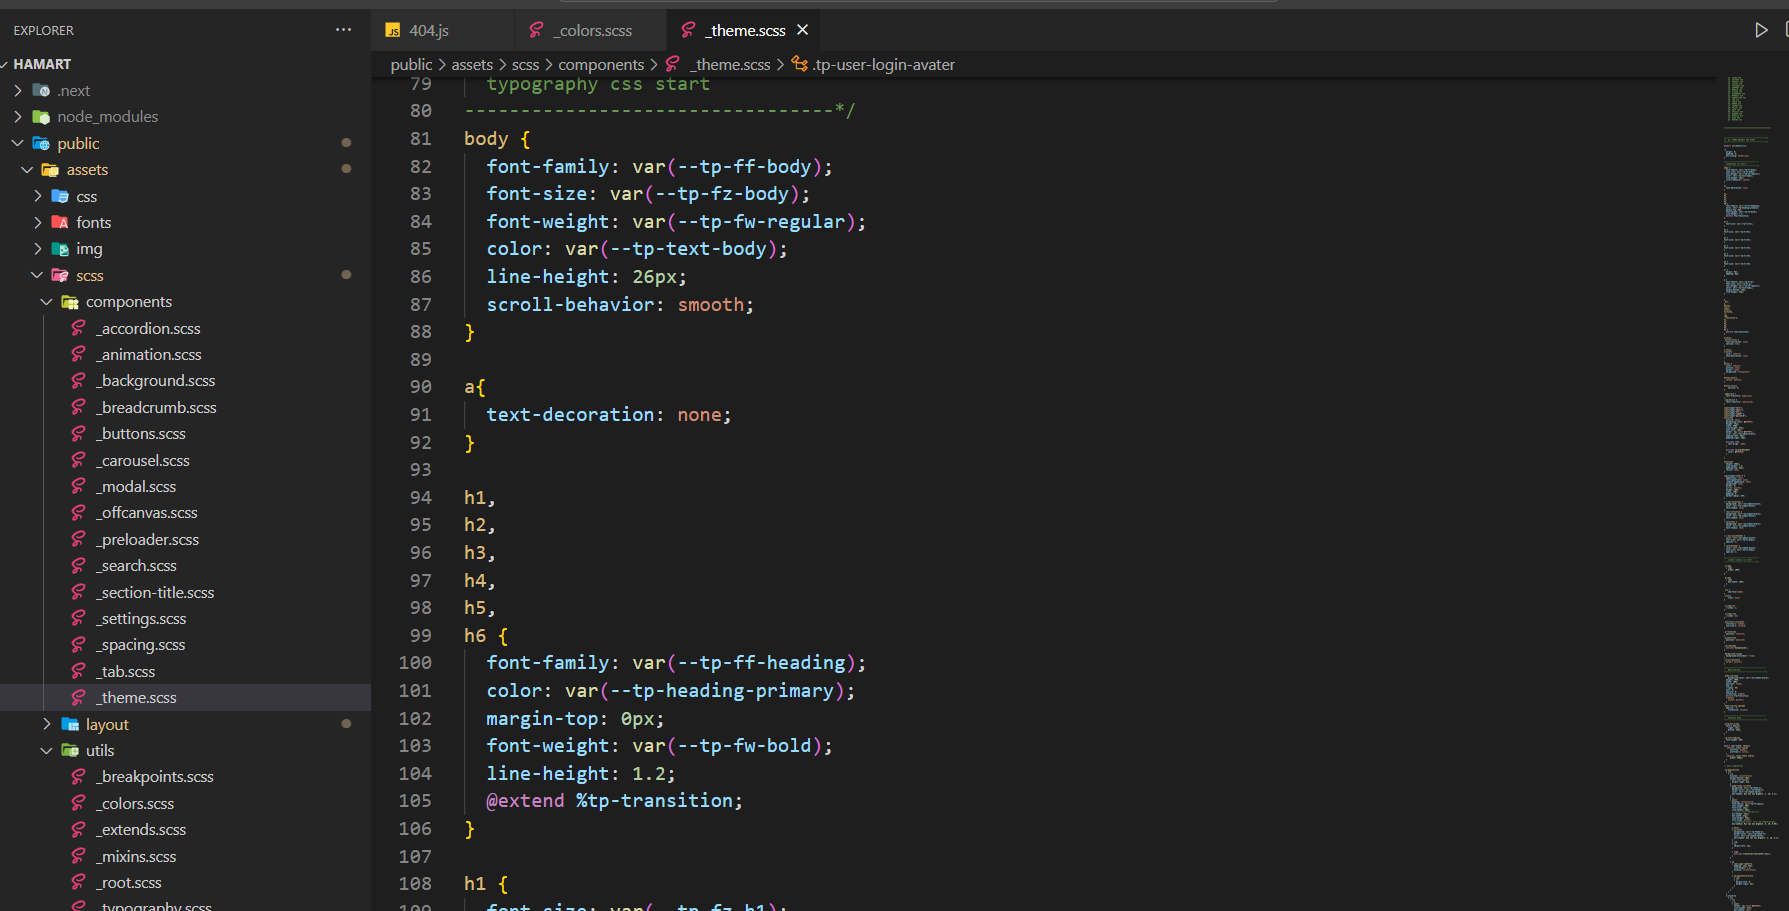Open _extends.scss file

[x=141, y=829]
